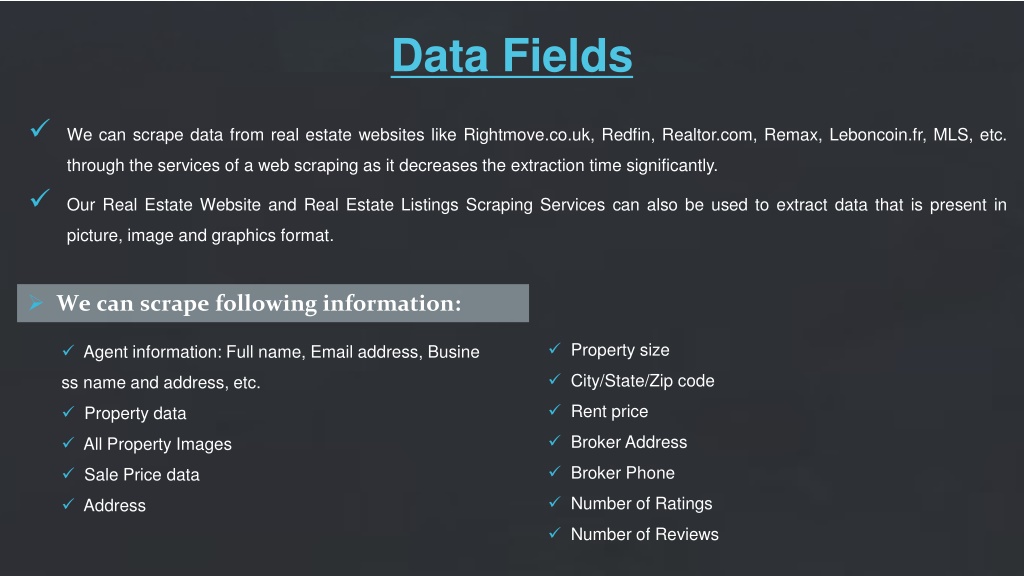Viewport: 1024px width, 576px height.
Task: Click checkmark next to All Property Images
Action: coord(68,443)
